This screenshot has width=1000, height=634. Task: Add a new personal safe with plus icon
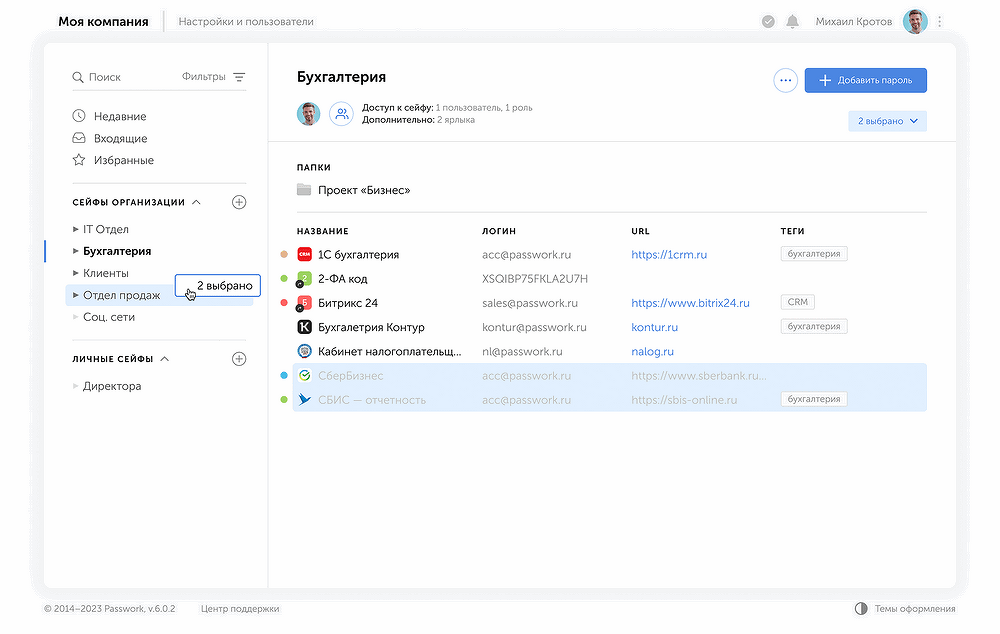(x=239, y=359)
